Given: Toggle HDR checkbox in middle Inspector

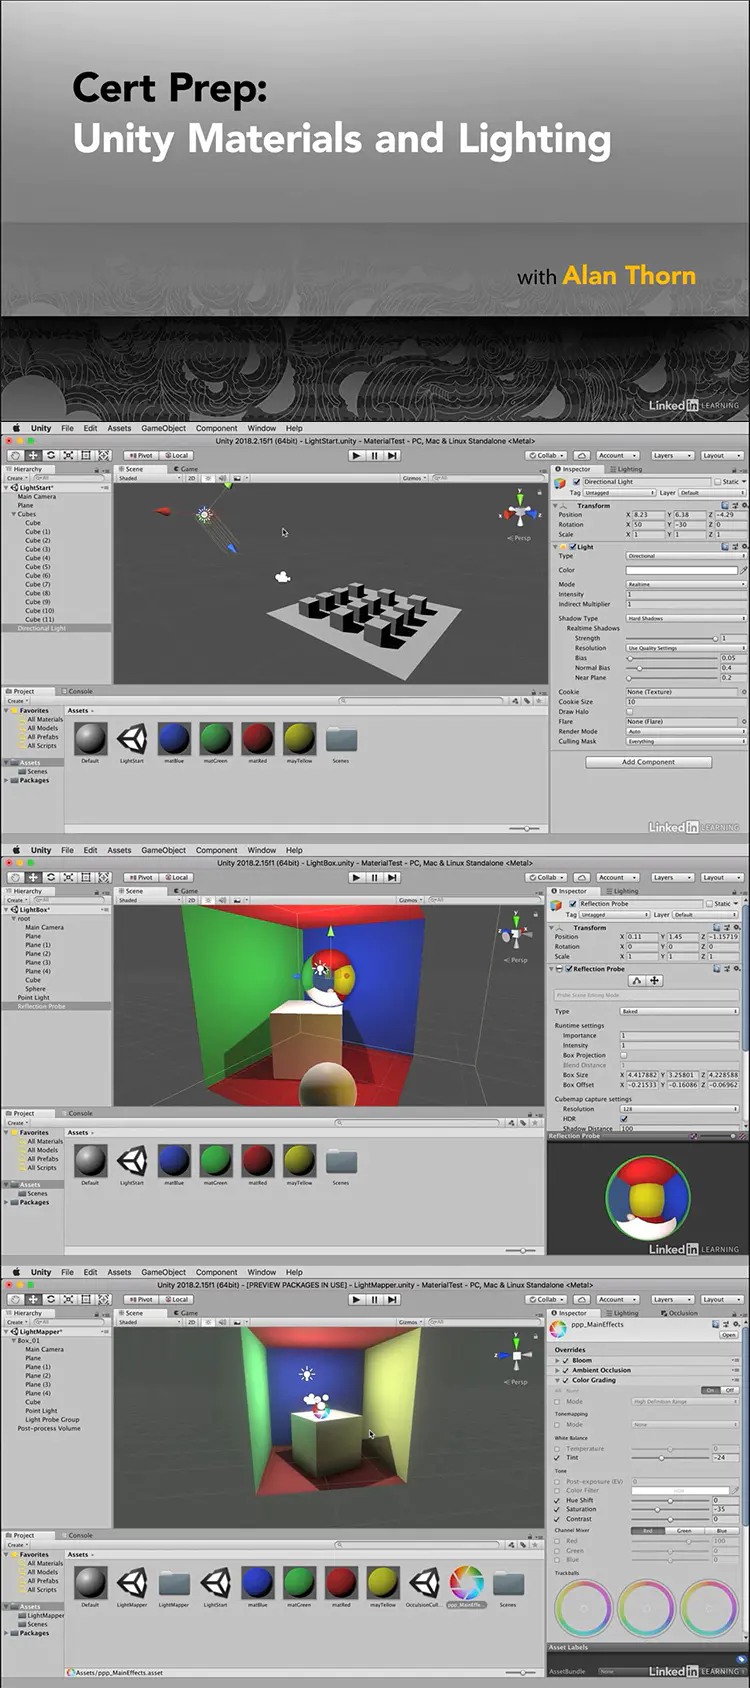Looking at the screenshot, I should point(624,1118).
